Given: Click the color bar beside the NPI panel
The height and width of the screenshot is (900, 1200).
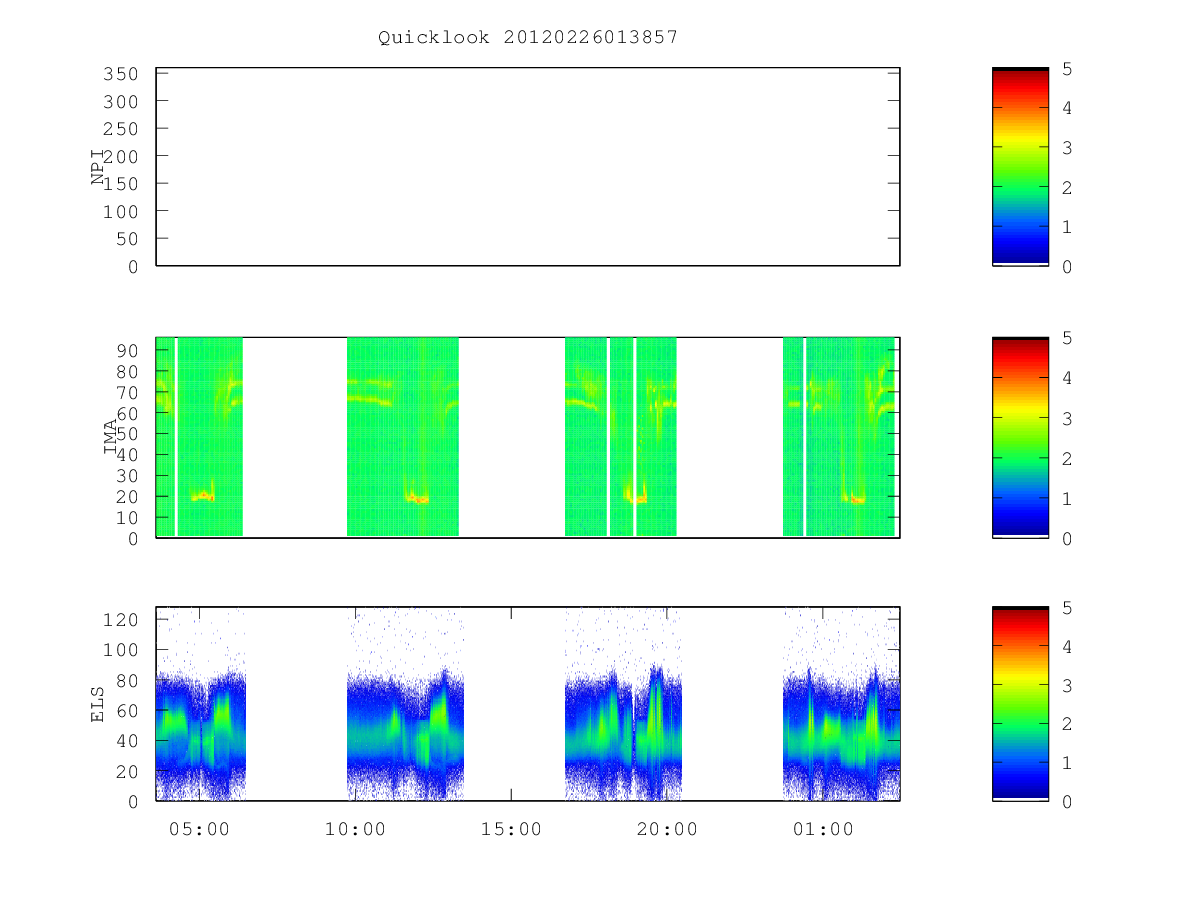Looking at the screenshot, I should pyautogui.click(x=1020, y=166).
